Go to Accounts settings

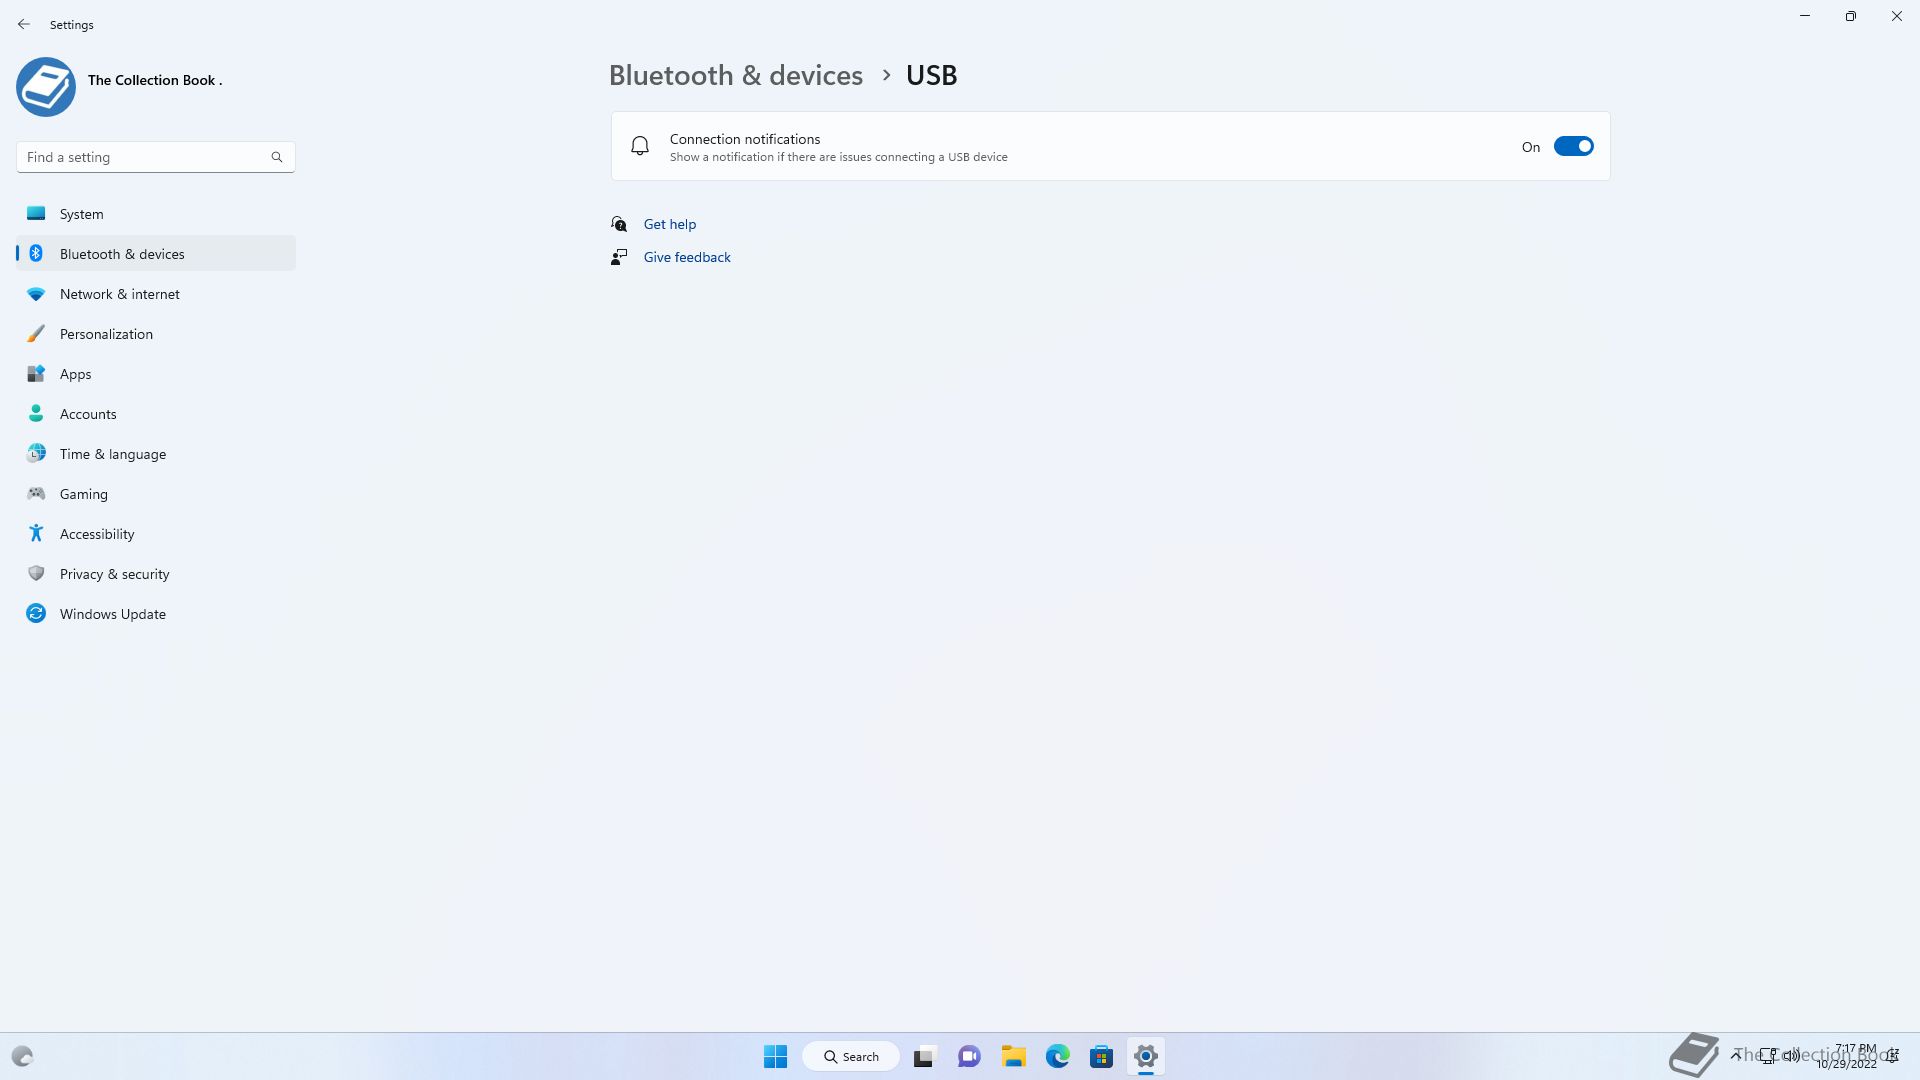click(88, 414)
